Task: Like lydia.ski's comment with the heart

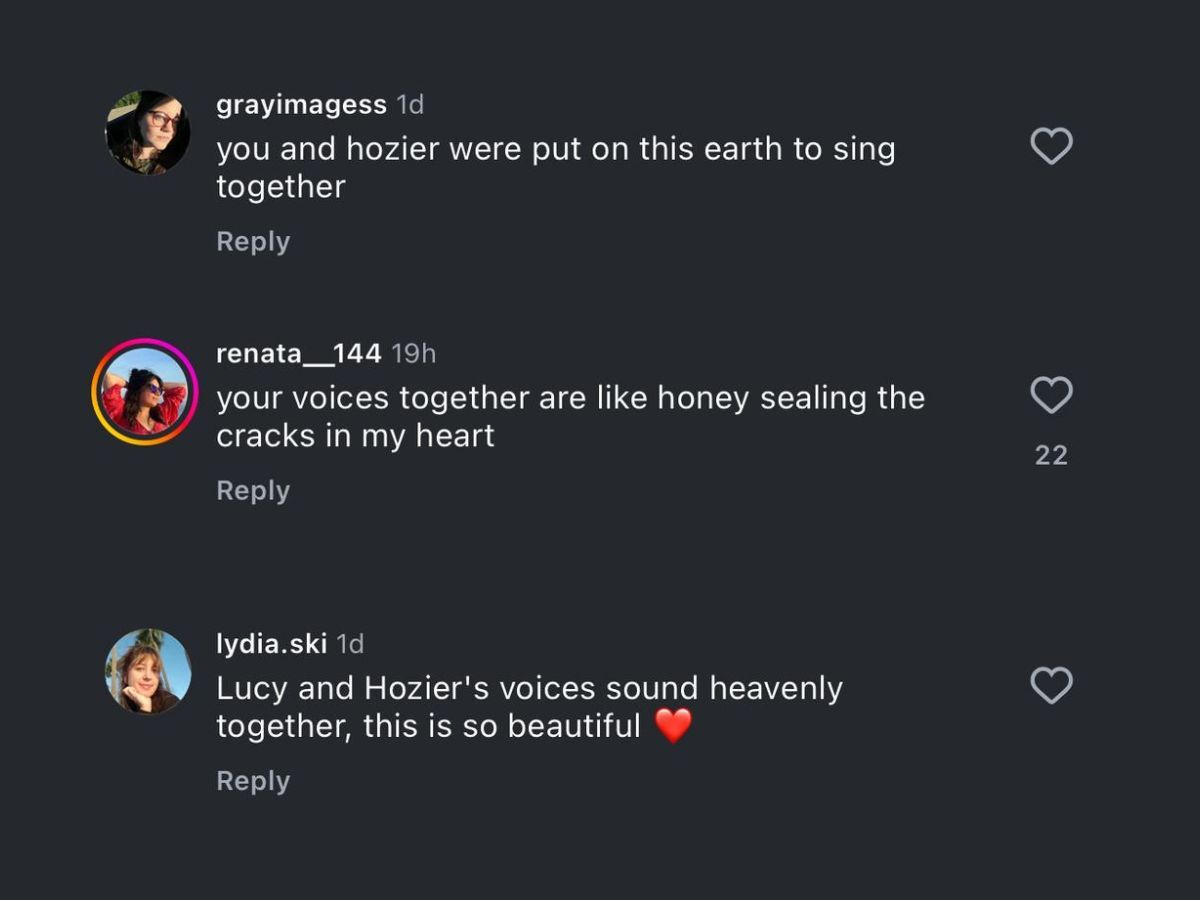Action: point(1051,686)
